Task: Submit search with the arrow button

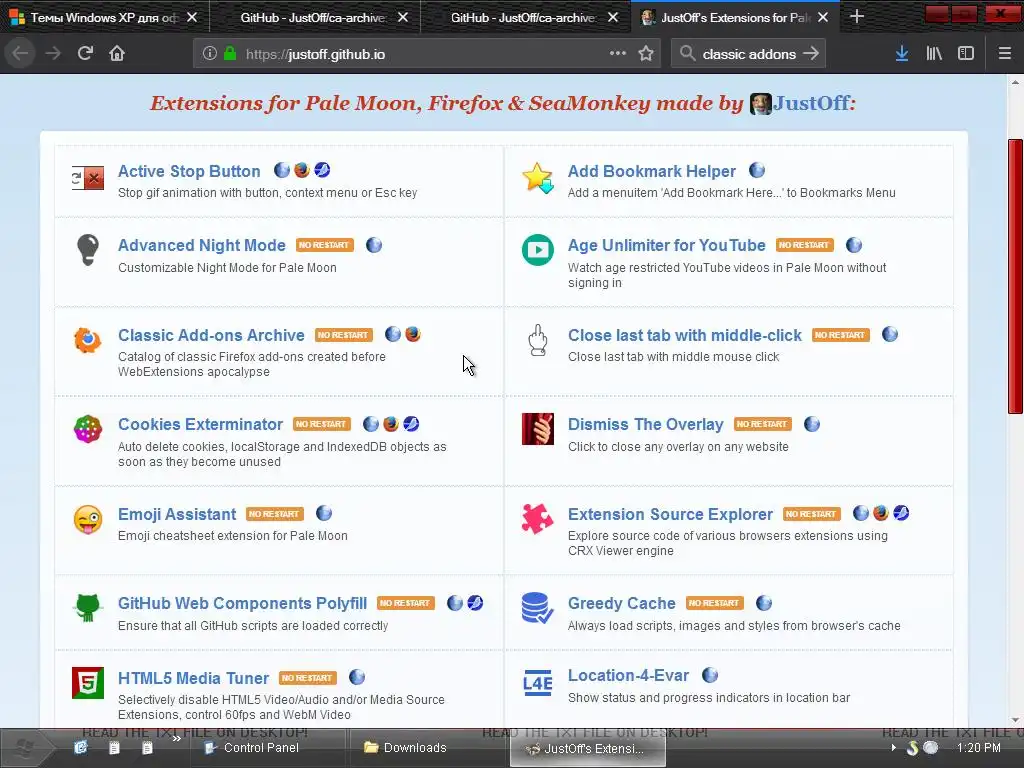Action: (811, 53)
